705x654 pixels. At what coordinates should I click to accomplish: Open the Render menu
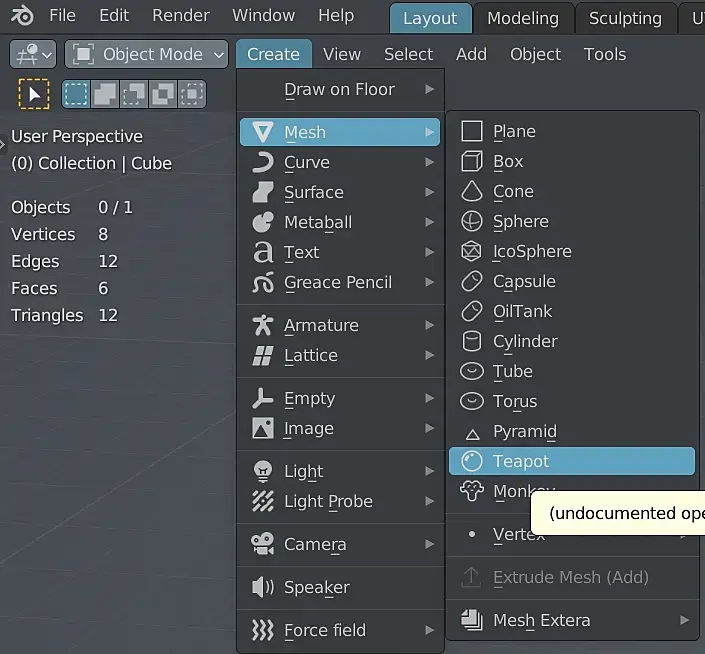click(x=181, y=16)
